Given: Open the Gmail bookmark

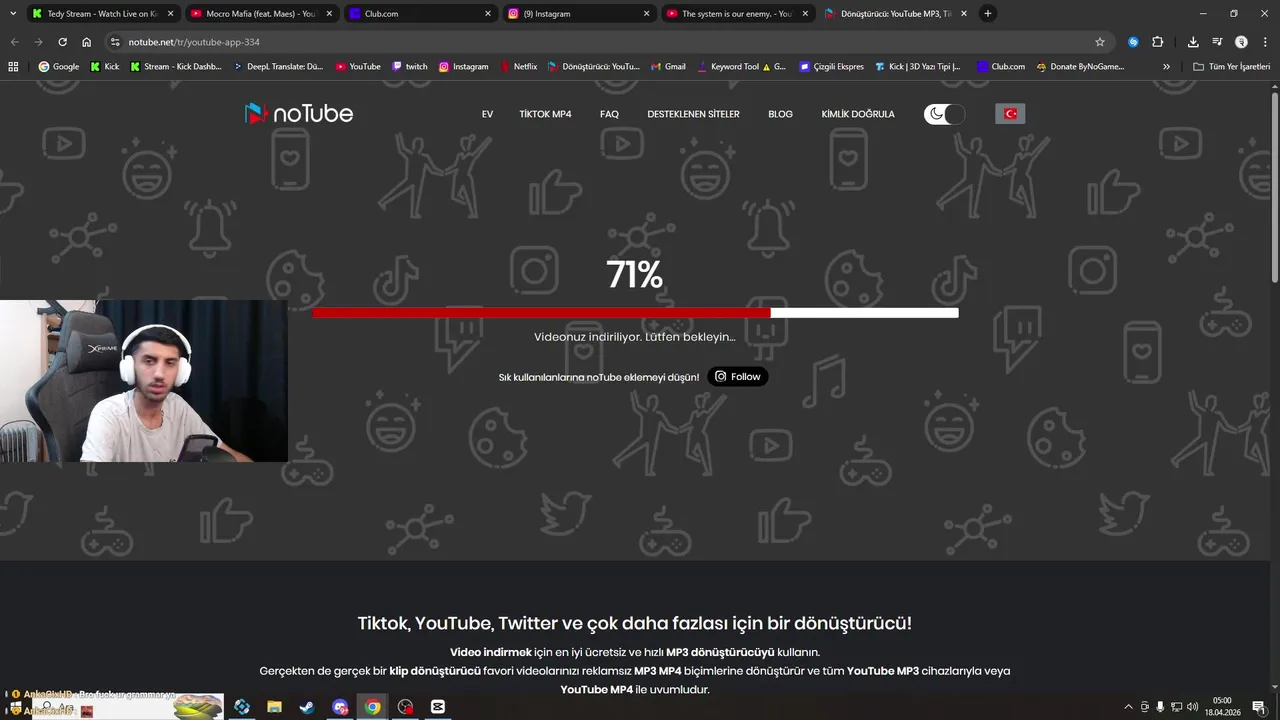Looking at the screenshot, I should point(668,67).
